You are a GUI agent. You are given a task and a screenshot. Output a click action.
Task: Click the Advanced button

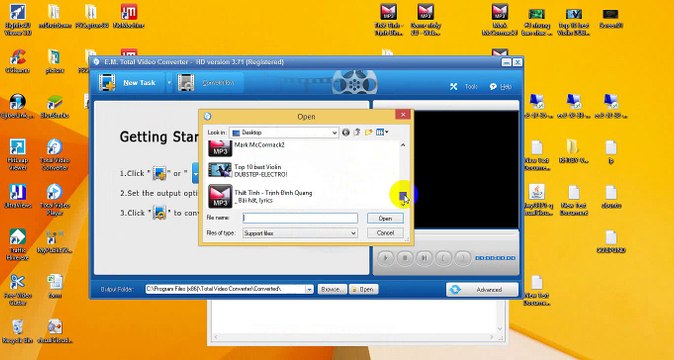482,290
